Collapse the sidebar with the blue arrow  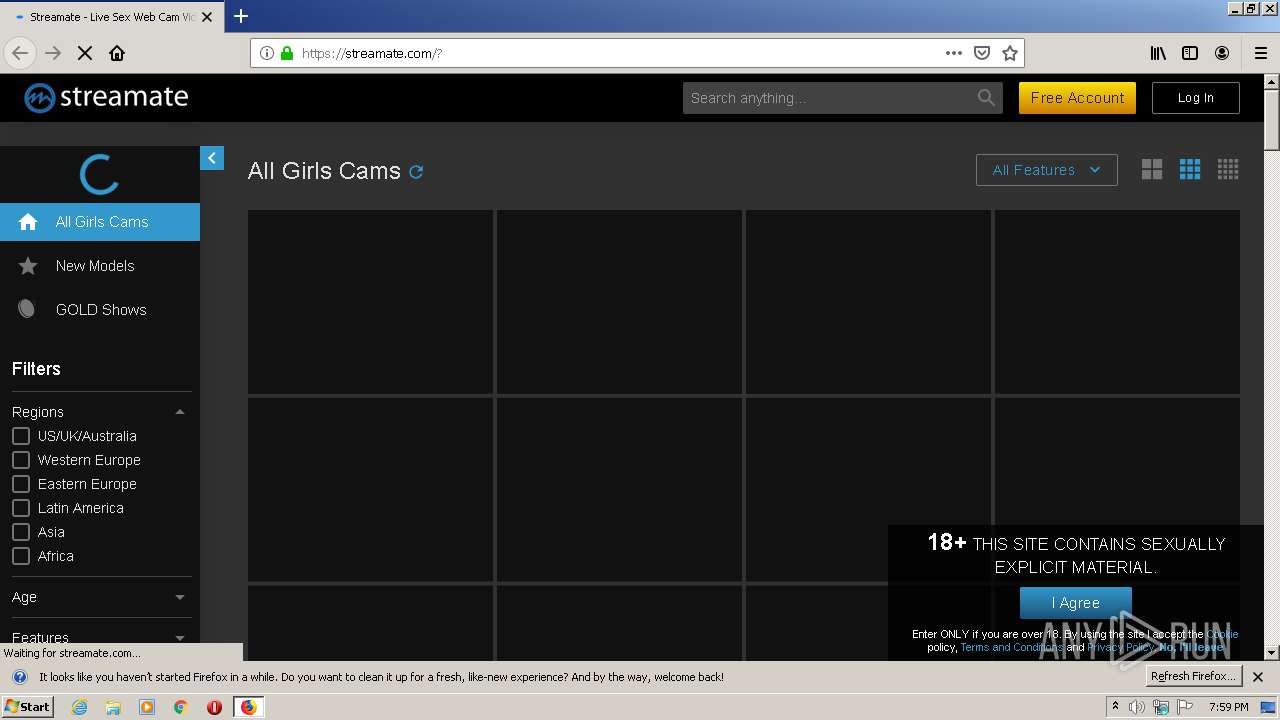(x=212, y=158)
